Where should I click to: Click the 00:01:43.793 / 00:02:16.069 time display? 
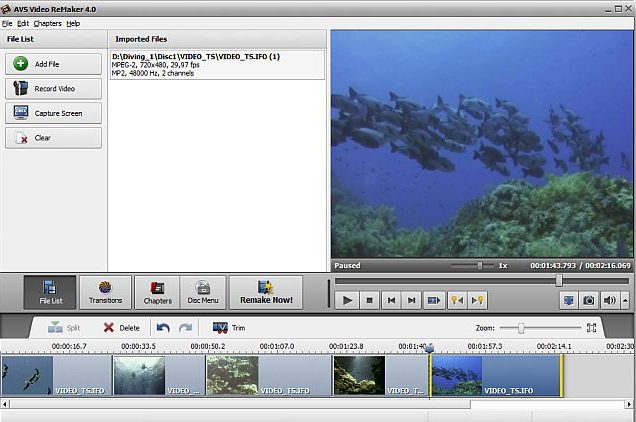580,265
